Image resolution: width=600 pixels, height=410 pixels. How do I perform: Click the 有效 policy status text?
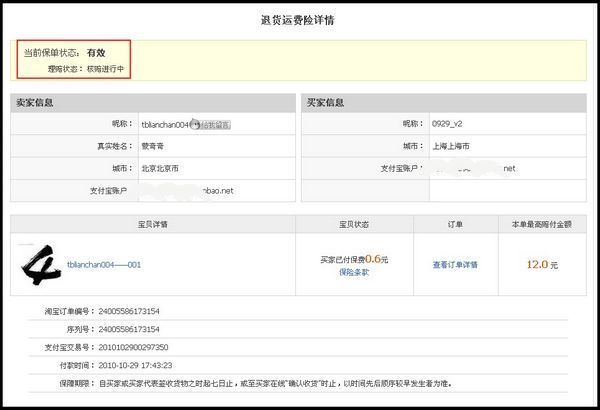[96, 52]
